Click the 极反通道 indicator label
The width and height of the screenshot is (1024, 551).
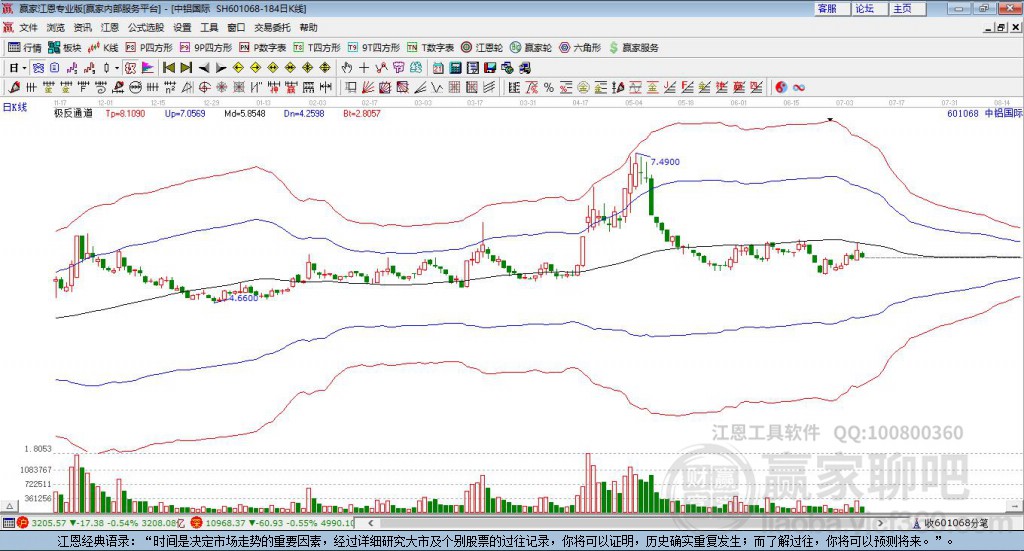73,113
